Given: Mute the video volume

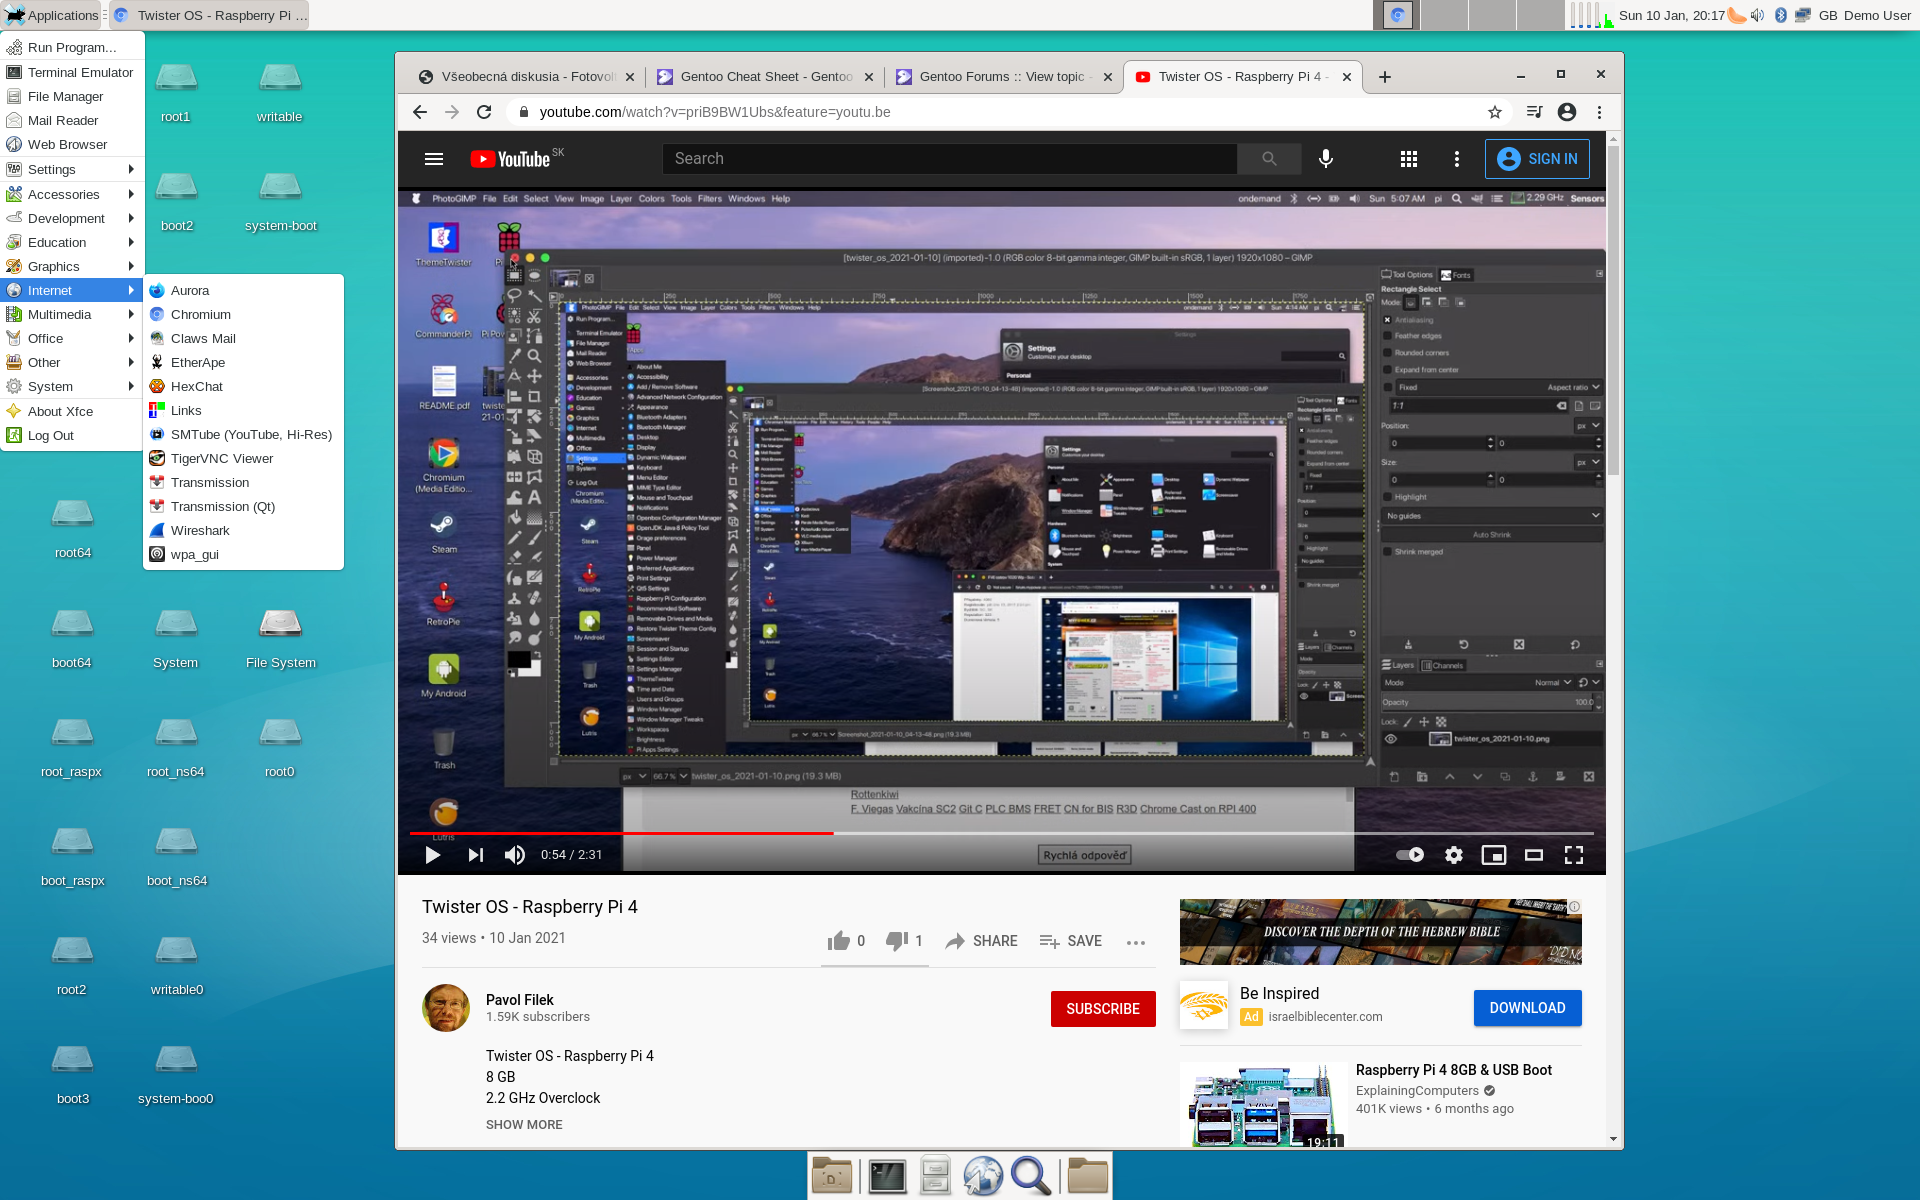Looking at the screenshot, I should pos(515,855).
